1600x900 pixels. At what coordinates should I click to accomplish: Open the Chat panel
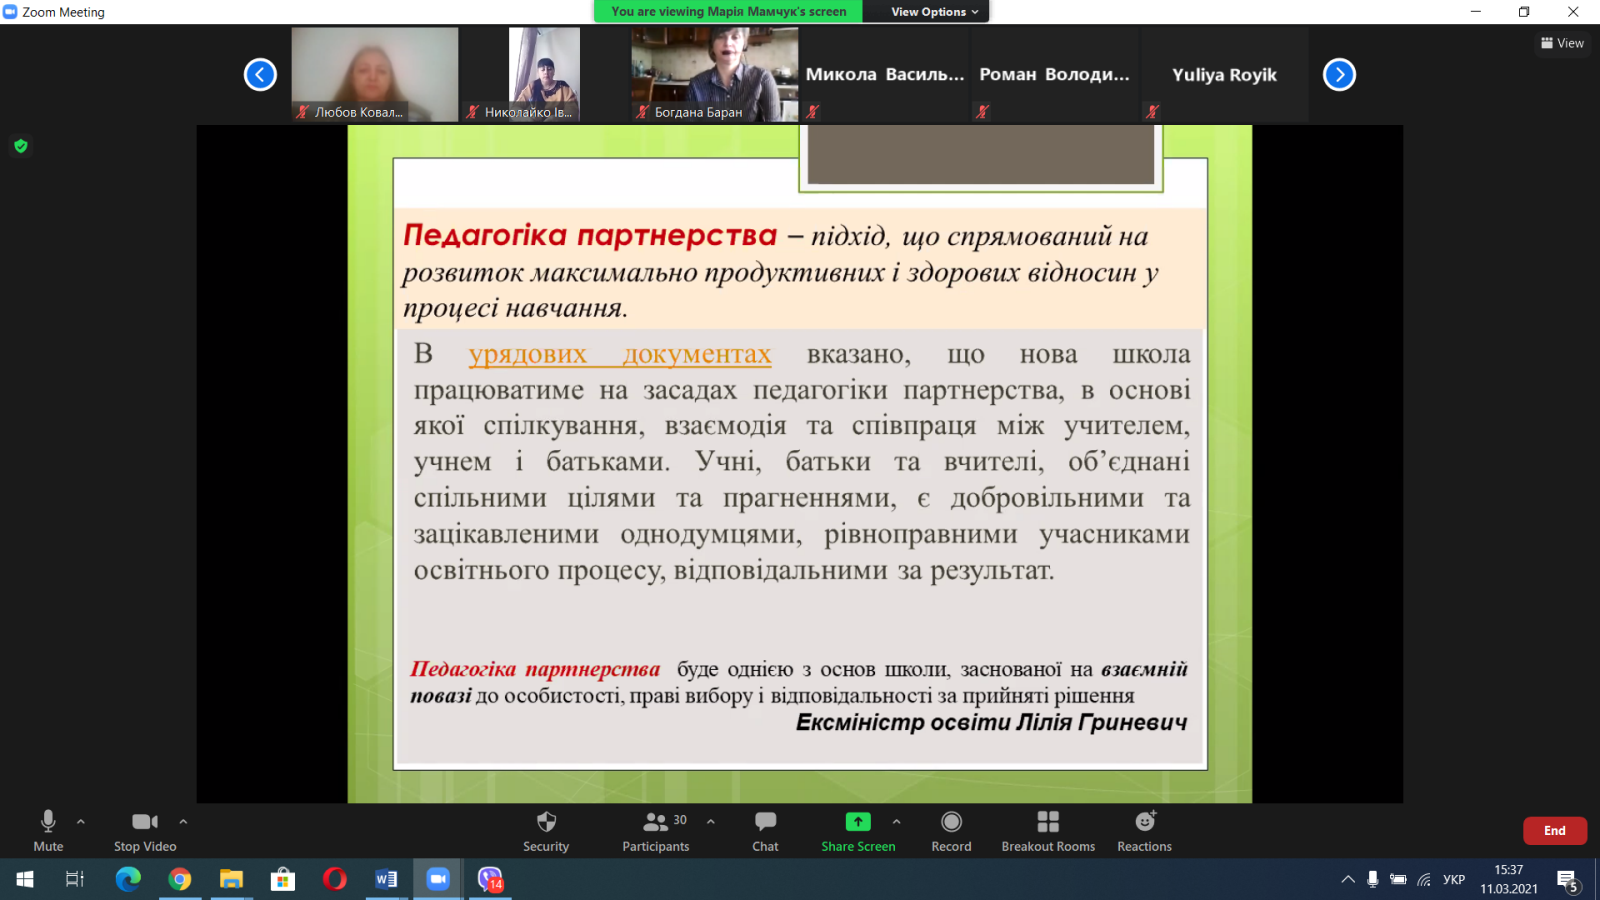765,830
